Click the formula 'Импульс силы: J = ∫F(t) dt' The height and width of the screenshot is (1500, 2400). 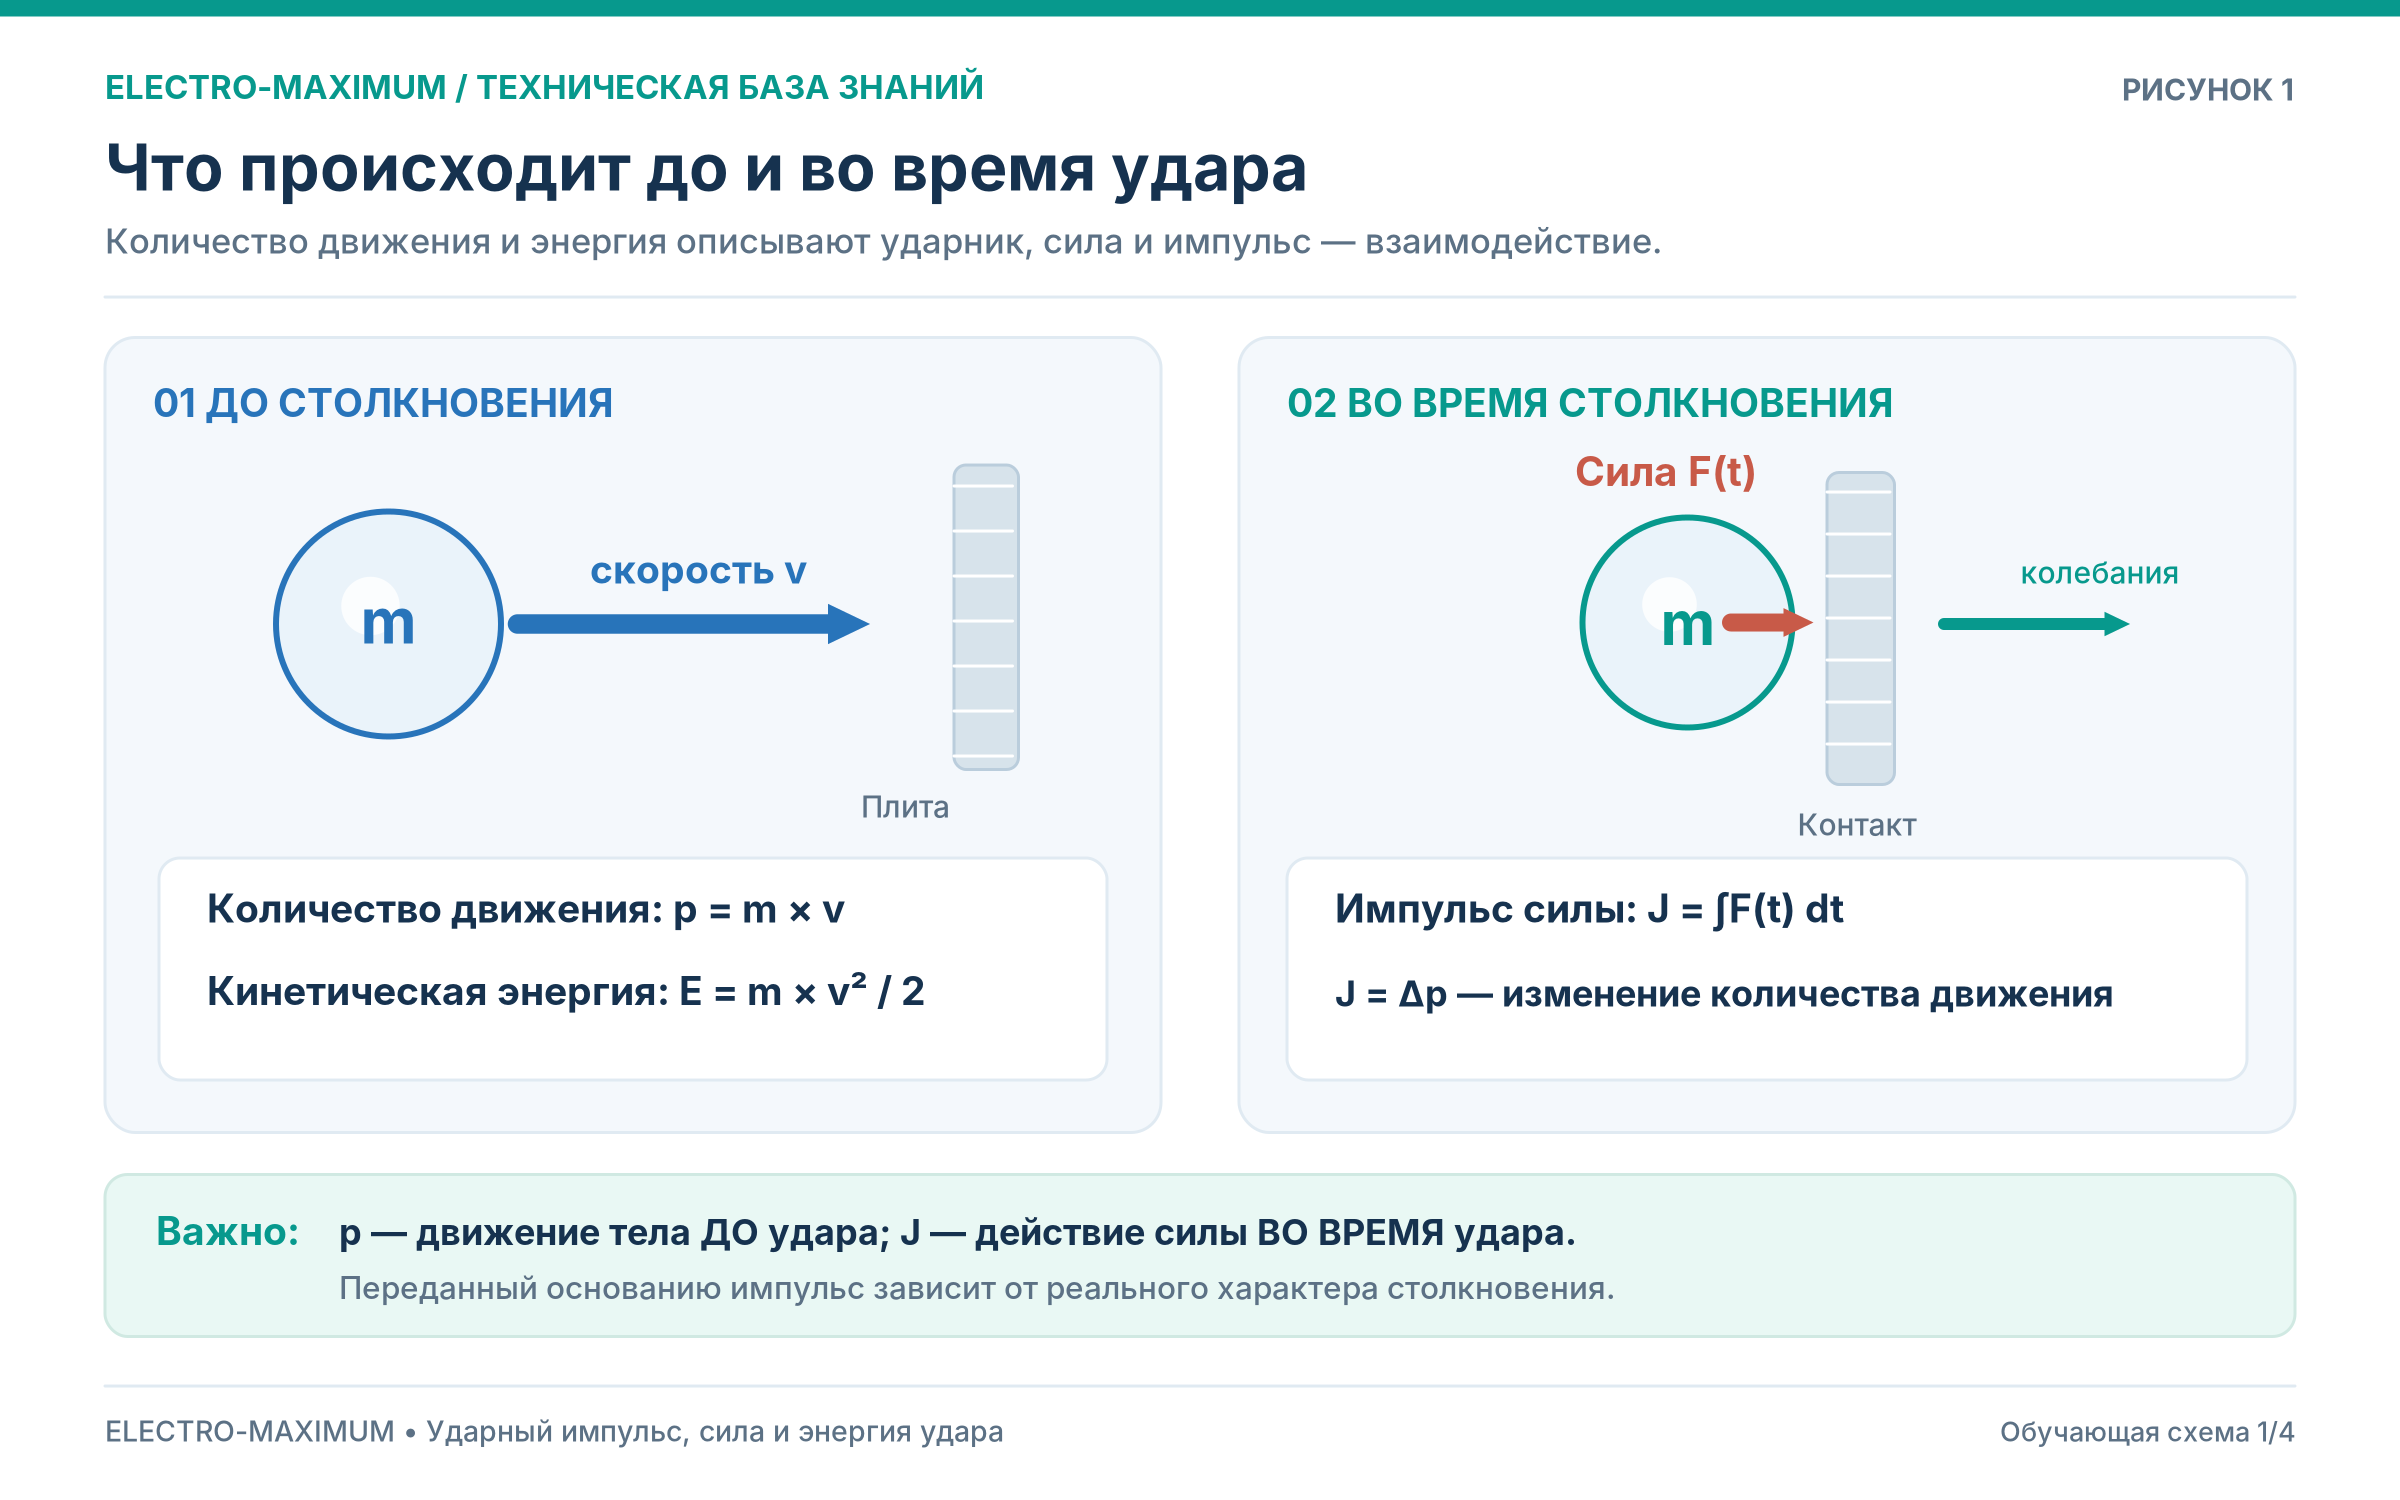click(x=1589, y=910)
